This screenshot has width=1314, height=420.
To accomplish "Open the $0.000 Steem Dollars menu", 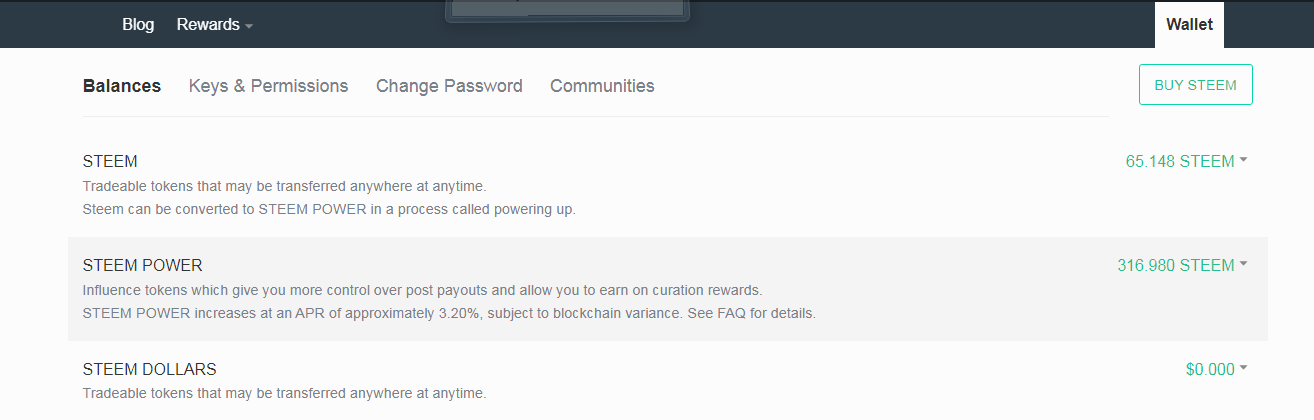I will coord(1216,369).
